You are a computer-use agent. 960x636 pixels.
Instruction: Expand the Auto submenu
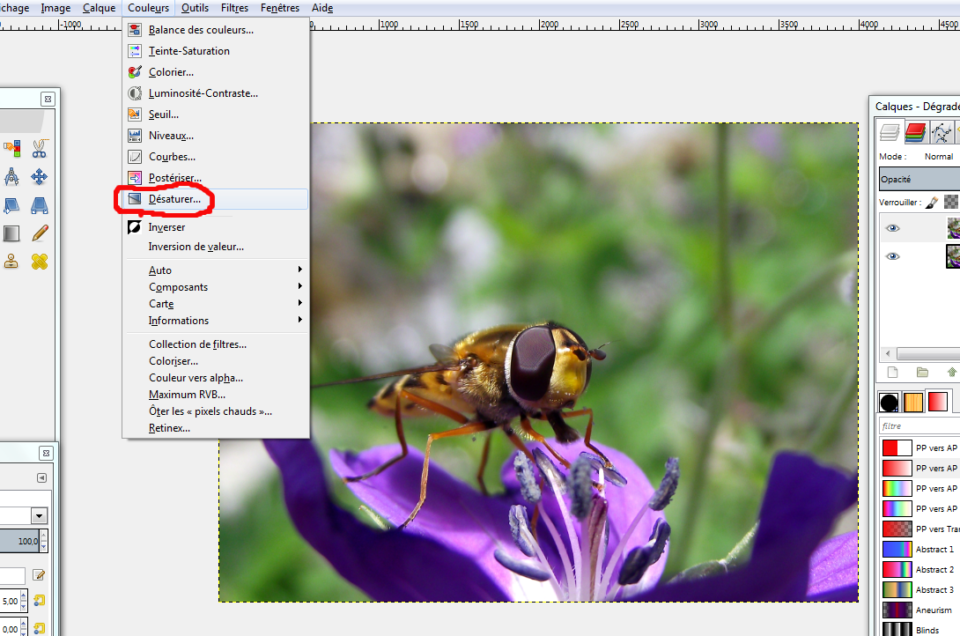(x=216, y=270)
